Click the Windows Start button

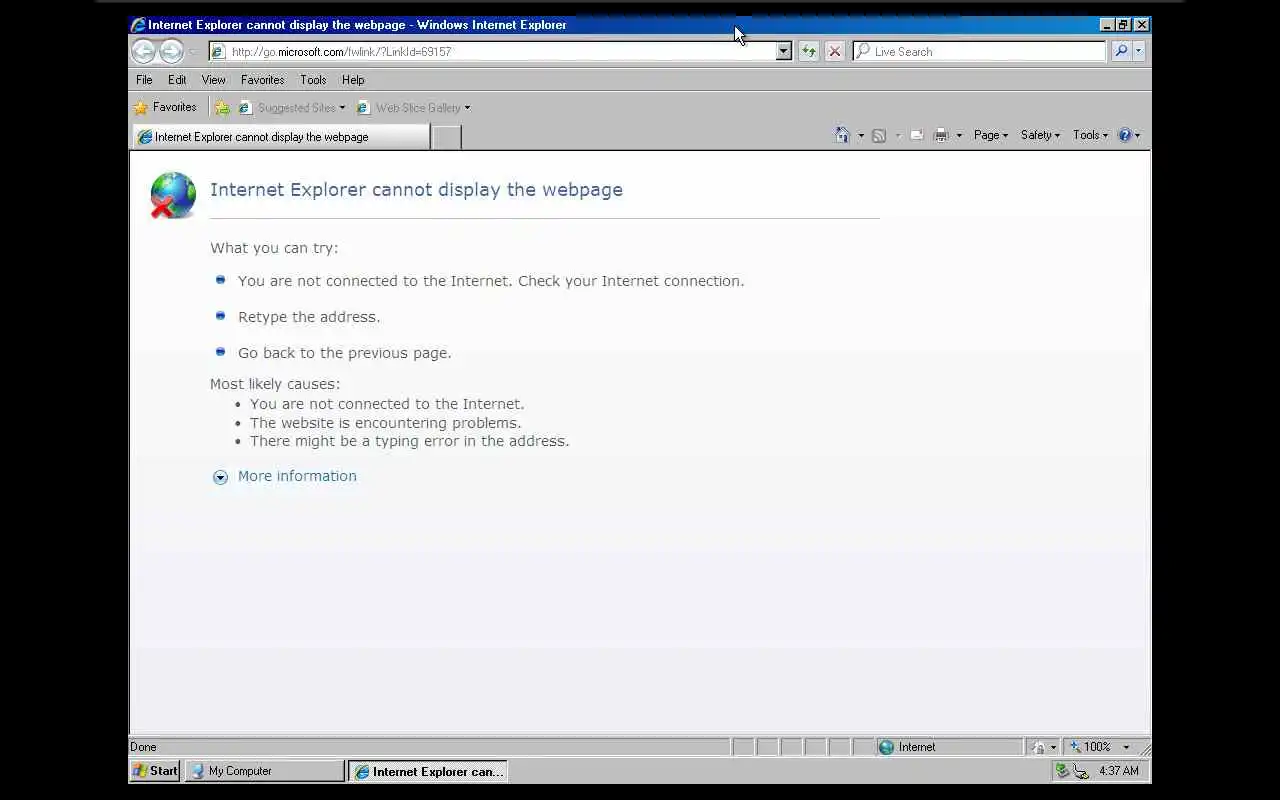point(155,771)
